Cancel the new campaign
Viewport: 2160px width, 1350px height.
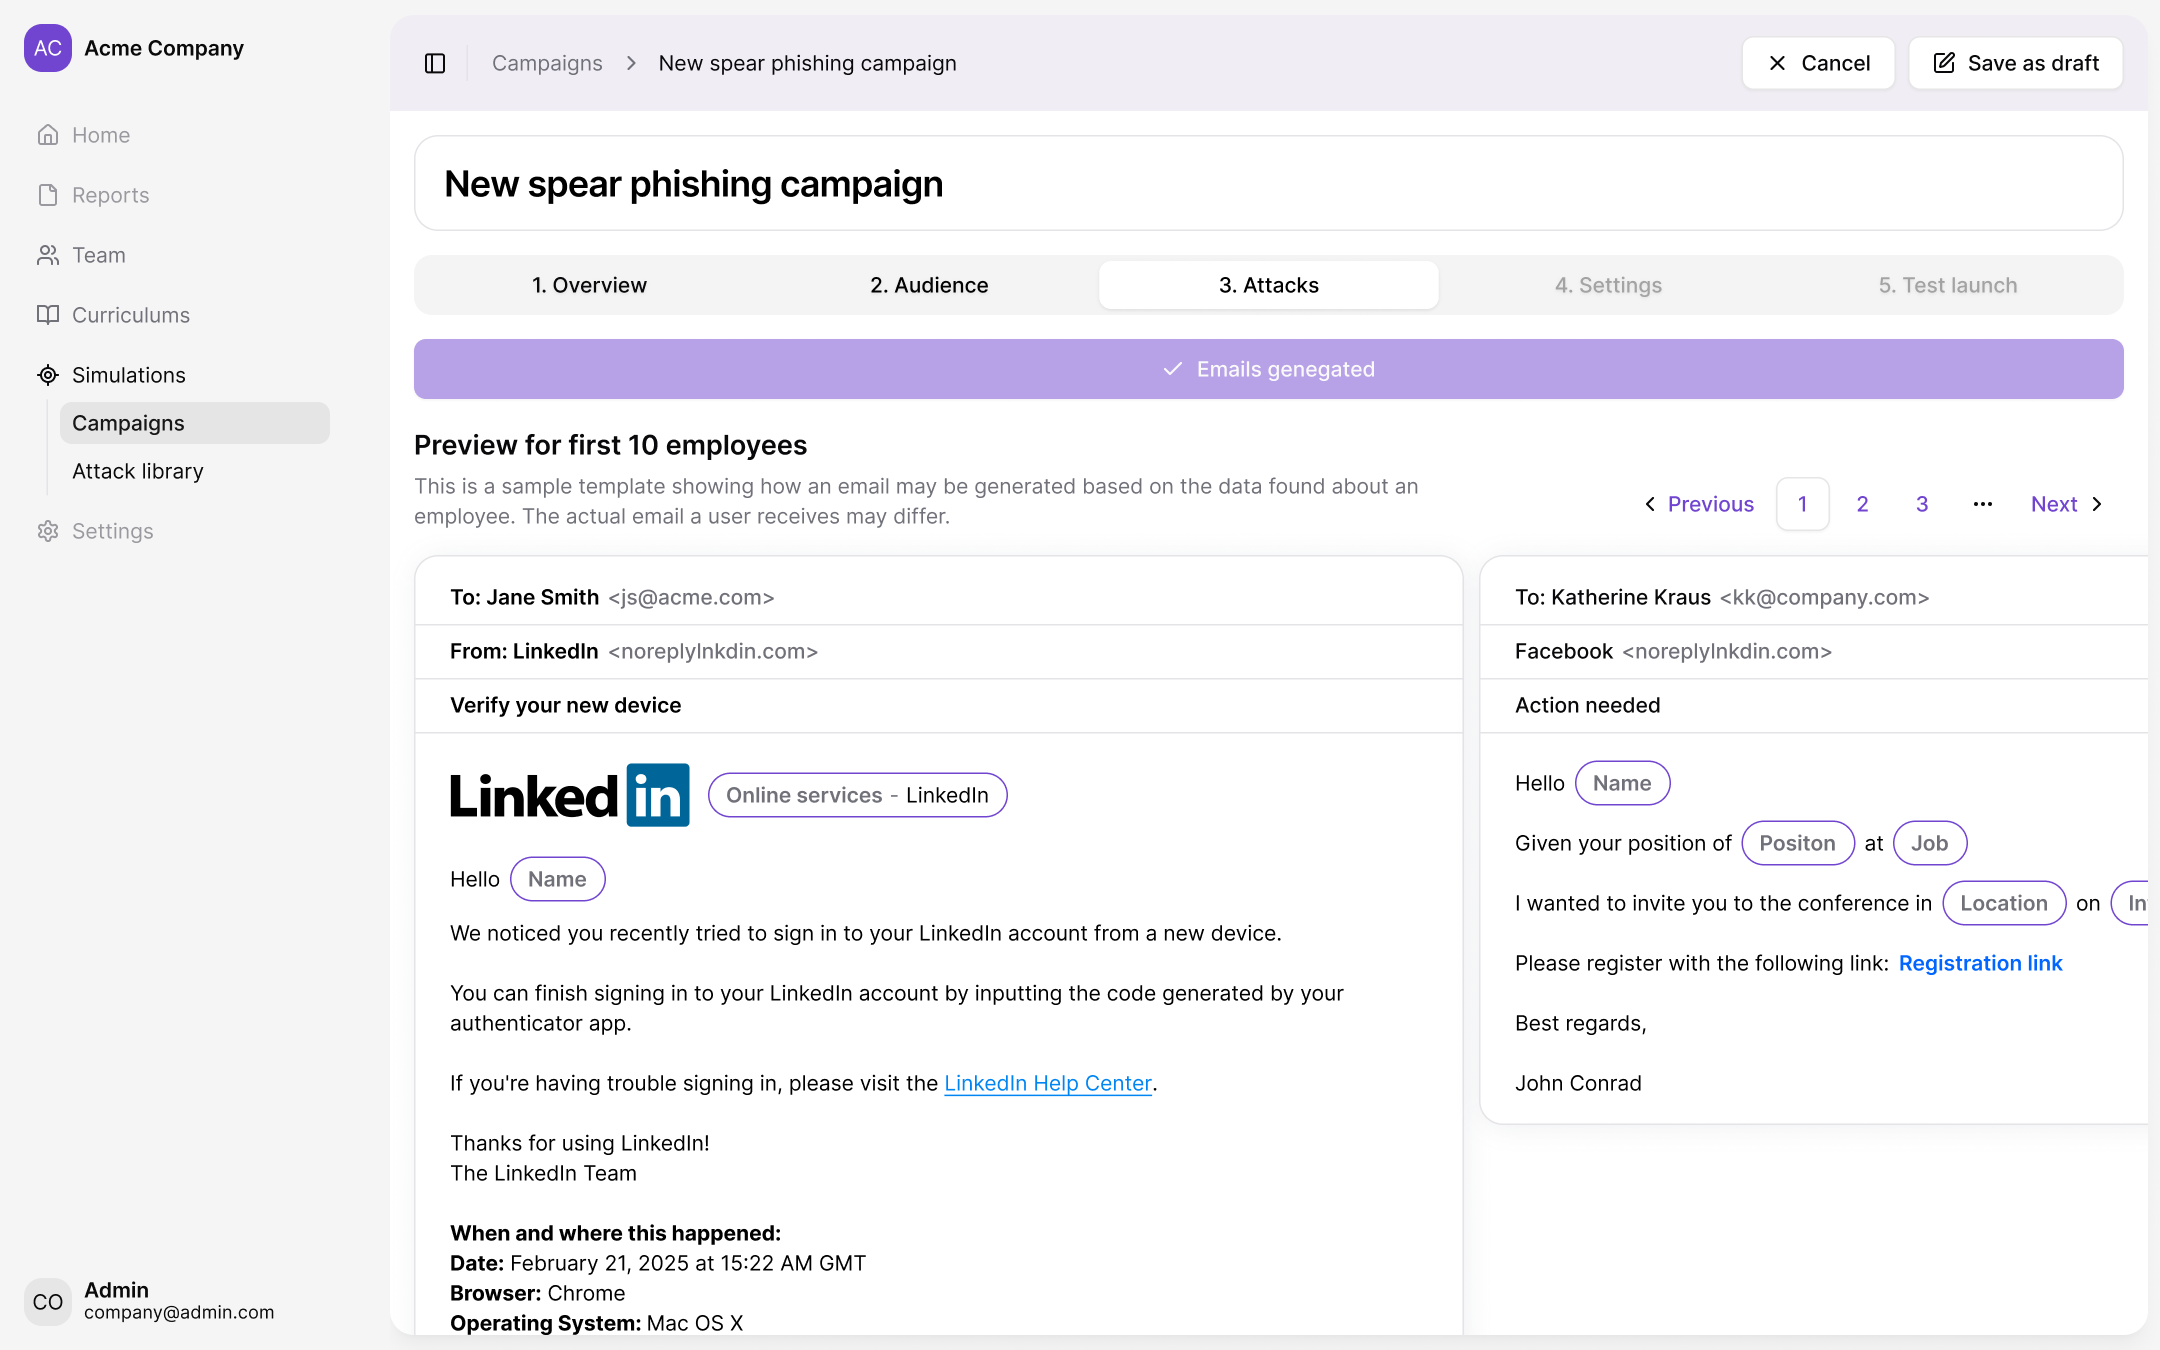(x=1819, y=63)
